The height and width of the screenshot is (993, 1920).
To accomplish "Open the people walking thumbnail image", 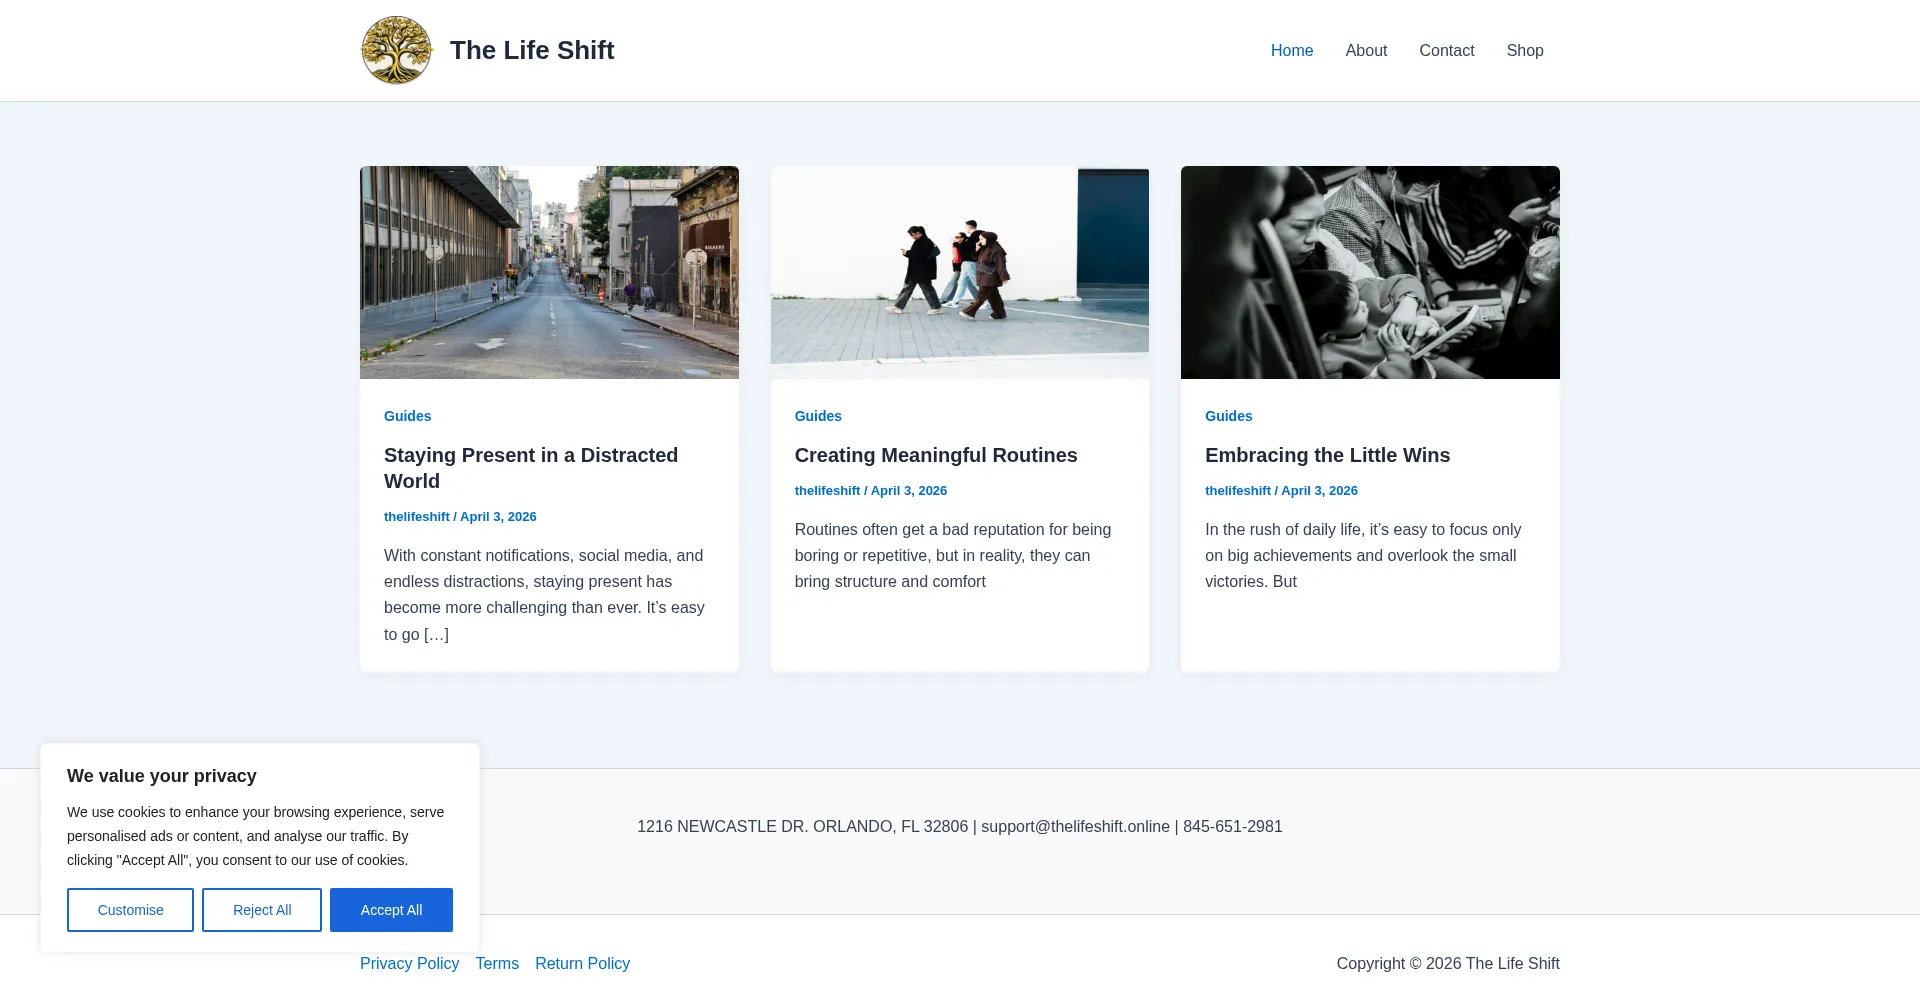I will 960,272.
